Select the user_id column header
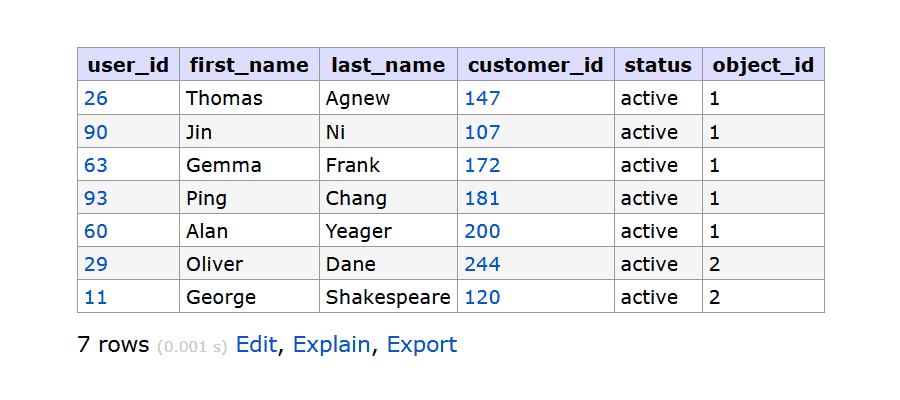 point(129,64)
